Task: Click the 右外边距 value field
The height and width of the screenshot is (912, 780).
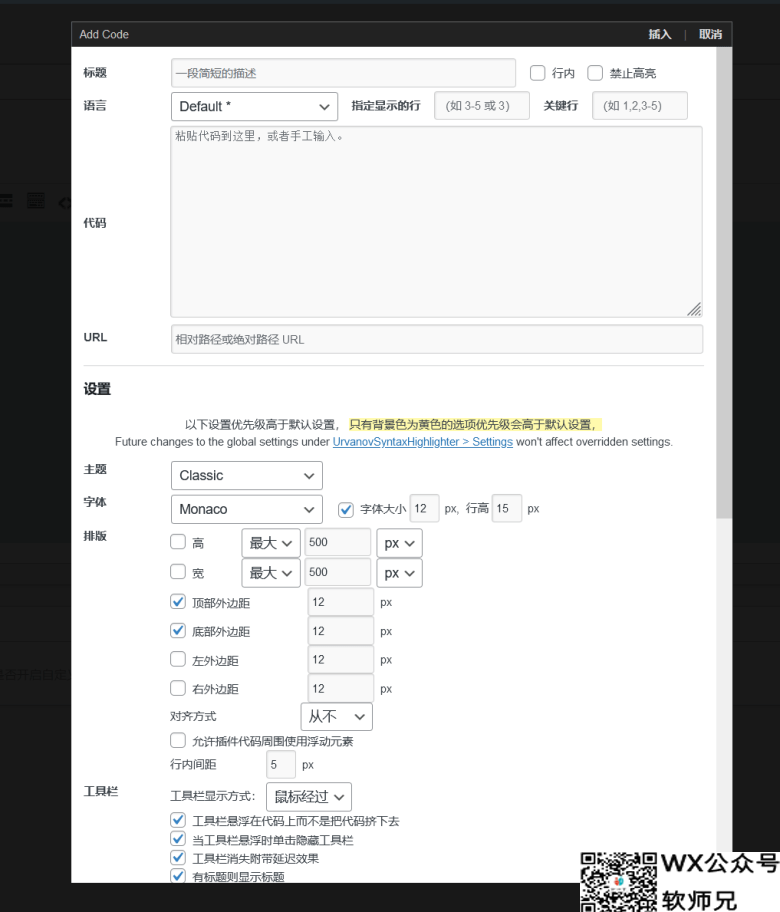Action: [341, 689]
